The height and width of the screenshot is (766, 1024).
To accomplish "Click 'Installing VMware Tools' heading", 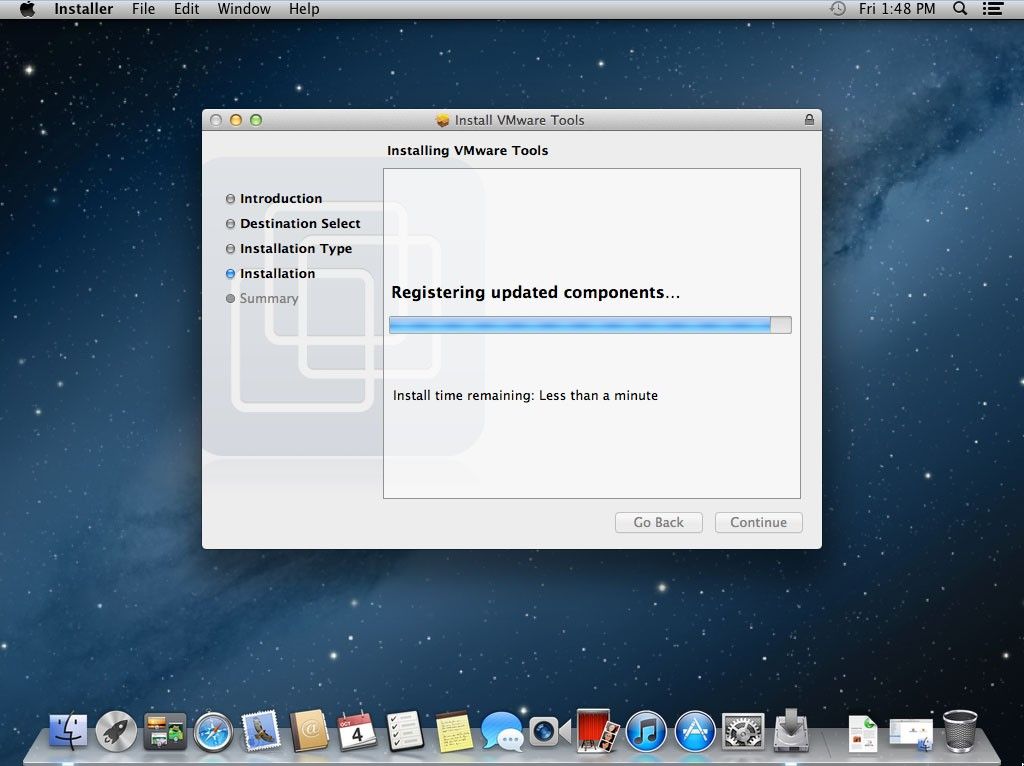I will (468, 150).
